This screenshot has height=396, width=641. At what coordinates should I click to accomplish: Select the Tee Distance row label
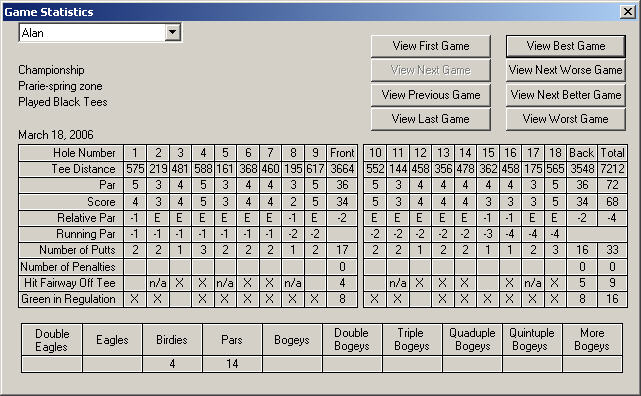(x=71, y=169)
